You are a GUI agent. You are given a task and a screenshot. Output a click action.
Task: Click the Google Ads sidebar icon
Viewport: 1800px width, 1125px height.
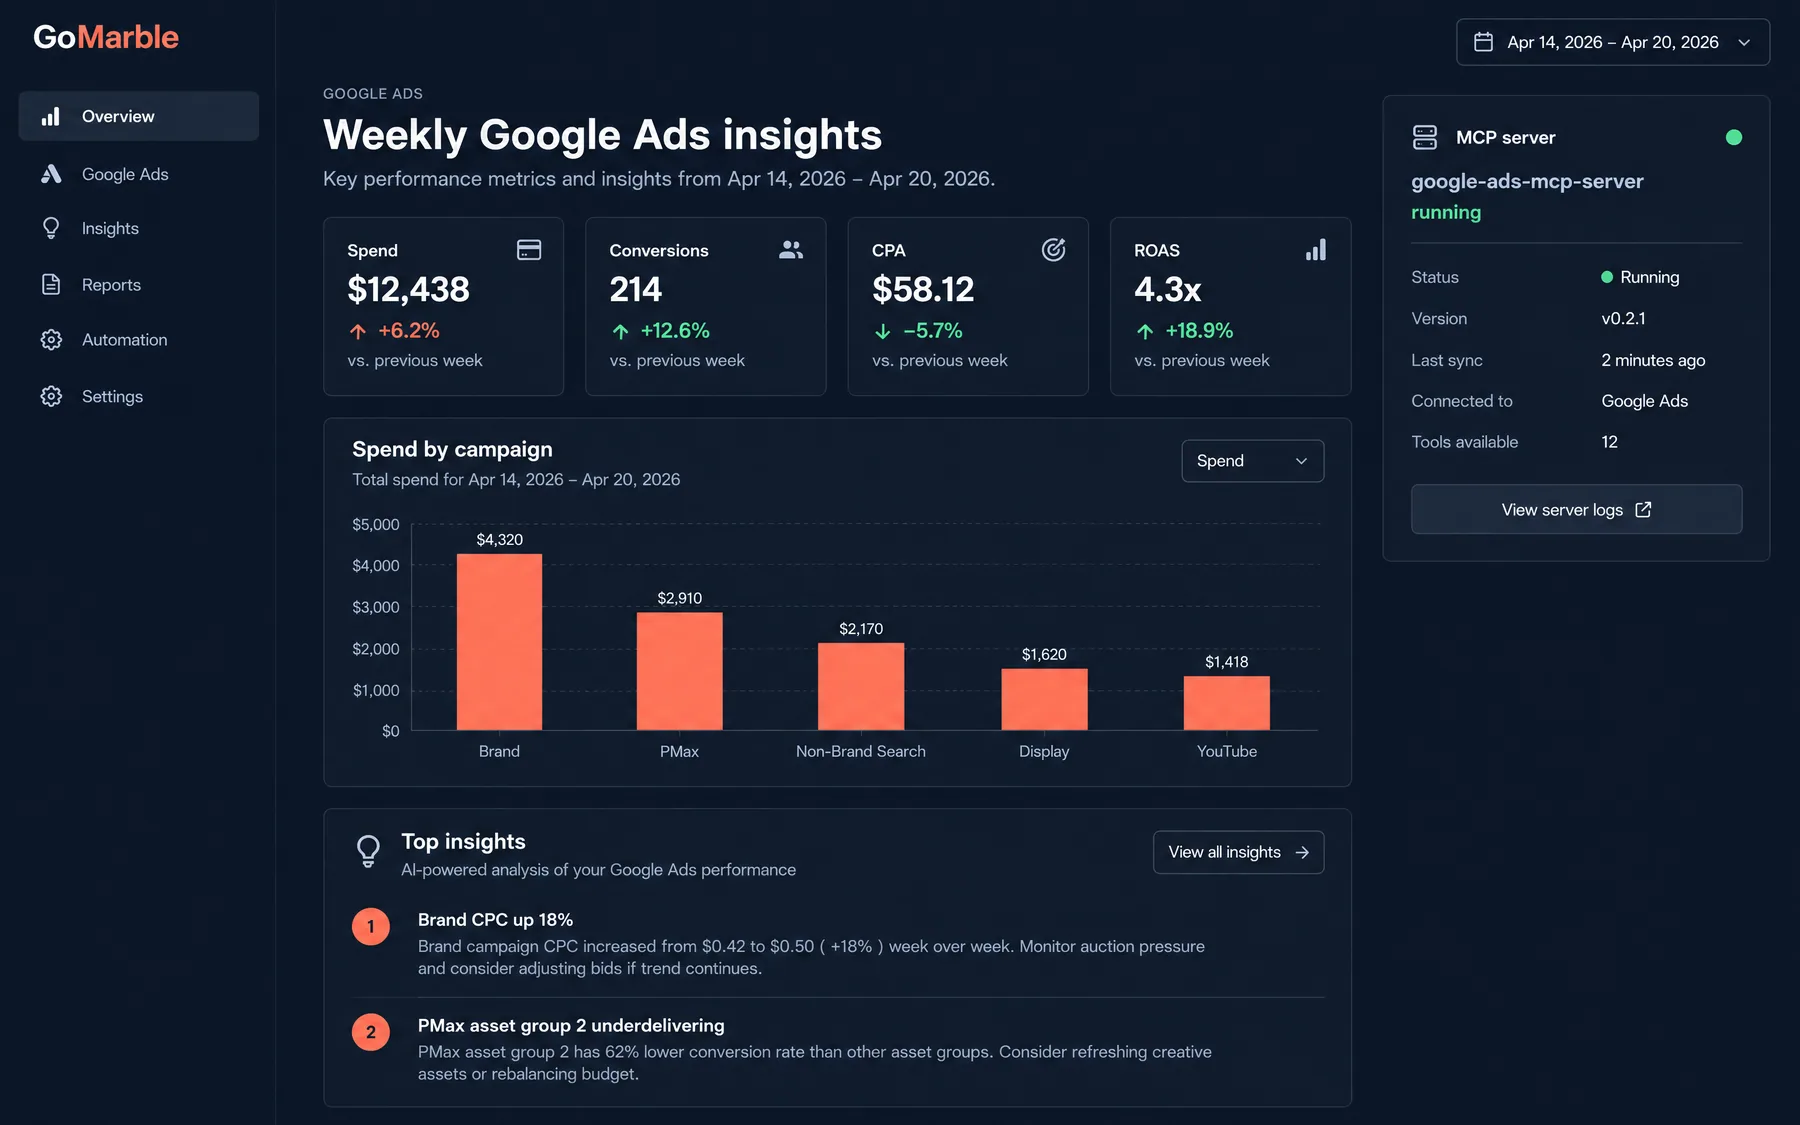click(x=51, y=174)
